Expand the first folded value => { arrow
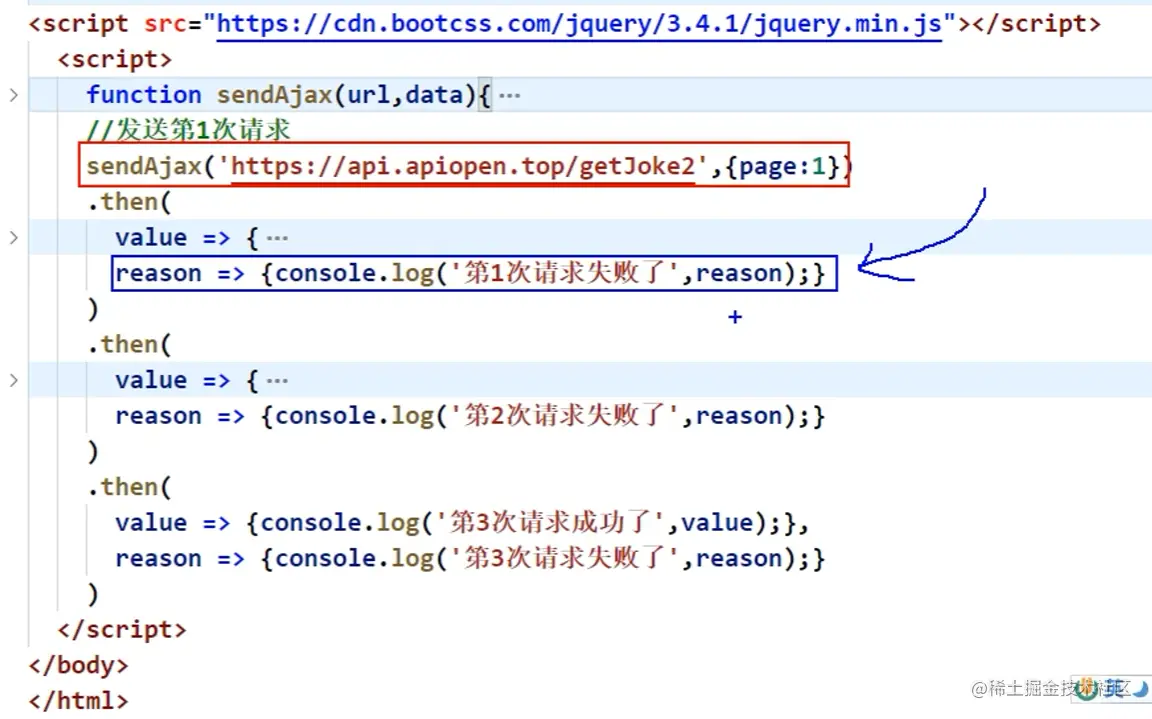The image size is (1152, 719). (x=13, y=237)
